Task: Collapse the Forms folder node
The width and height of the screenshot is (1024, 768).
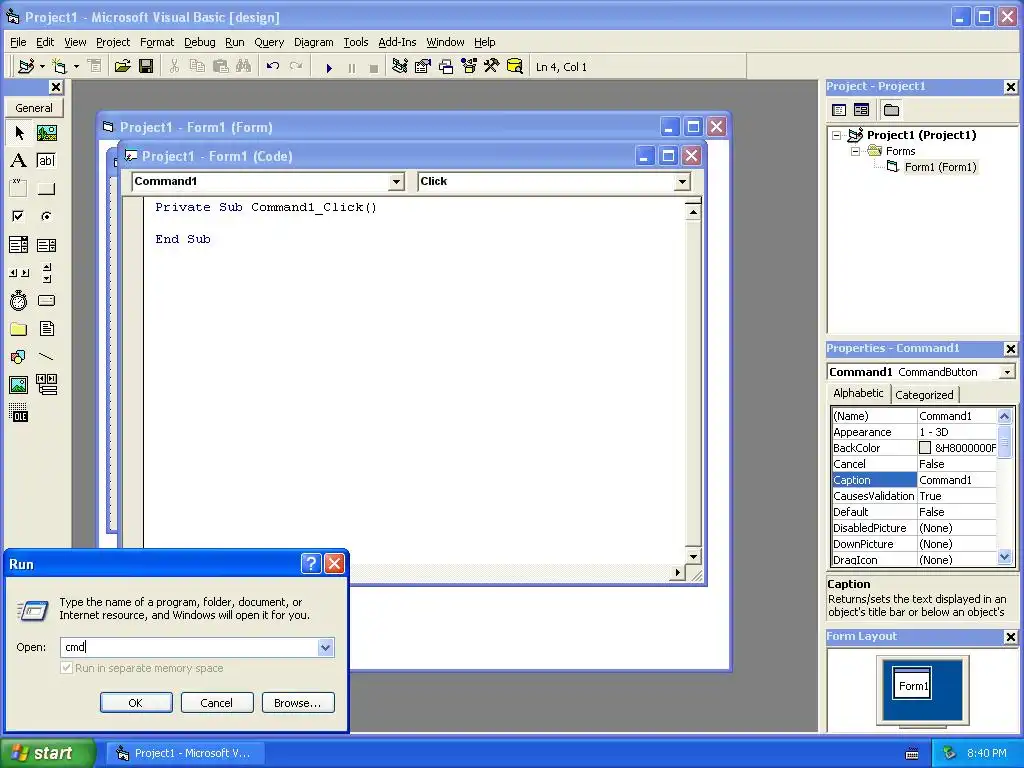Action: pyautogui.click(x=855, y=152)
